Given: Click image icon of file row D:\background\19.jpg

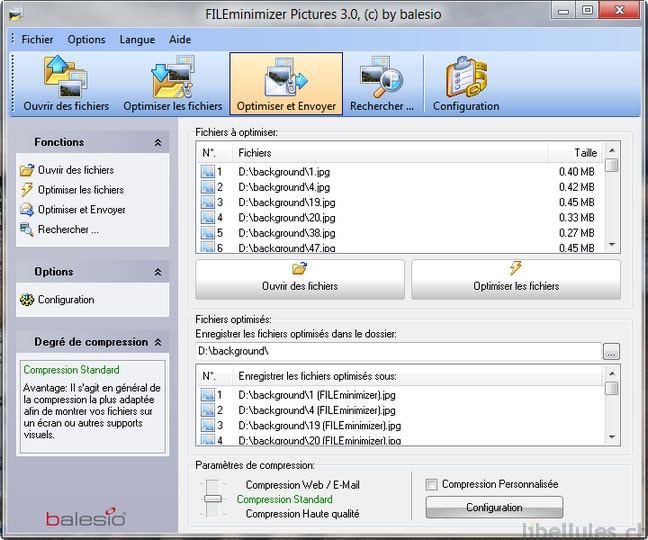Looking at the screenshot, I should 208,202.
